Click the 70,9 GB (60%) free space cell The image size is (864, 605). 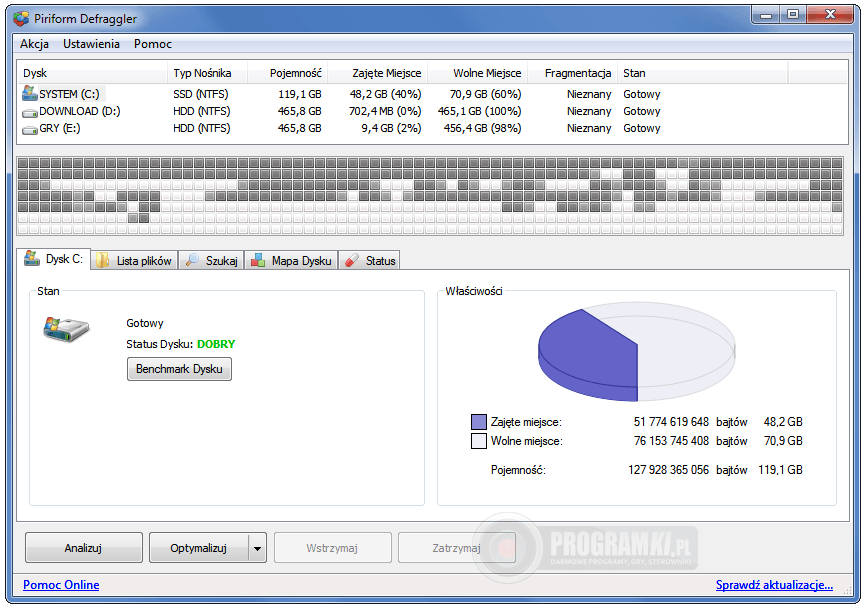pos(485,94)
